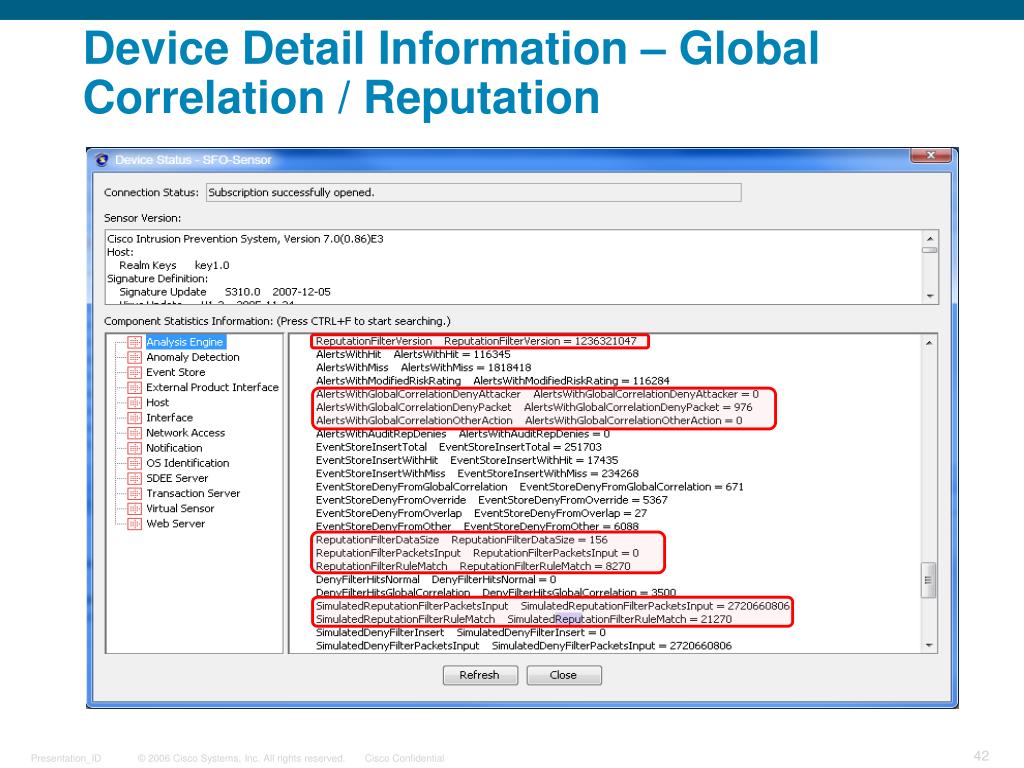Click down arrow of statistics scrollbar
The width and height of the screenshot is (1024, 768).
point(929,646)
